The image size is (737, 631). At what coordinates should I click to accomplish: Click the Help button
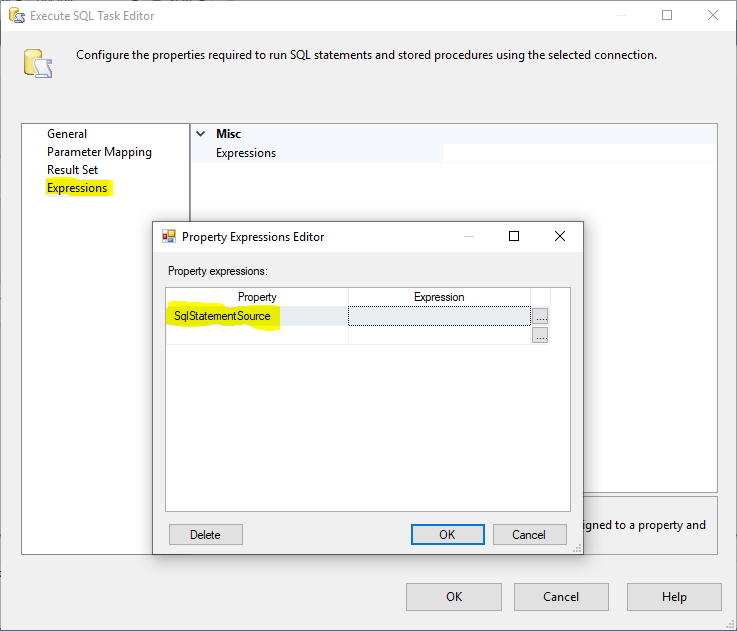[x=674, y=597]
